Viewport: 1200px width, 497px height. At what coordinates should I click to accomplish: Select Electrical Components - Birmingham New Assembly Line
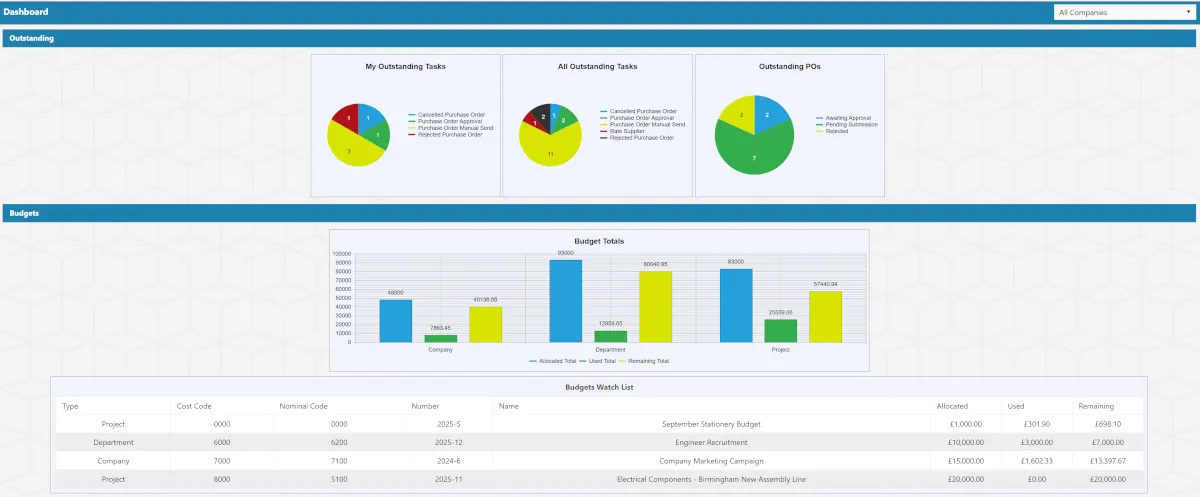tap(711, 479)
